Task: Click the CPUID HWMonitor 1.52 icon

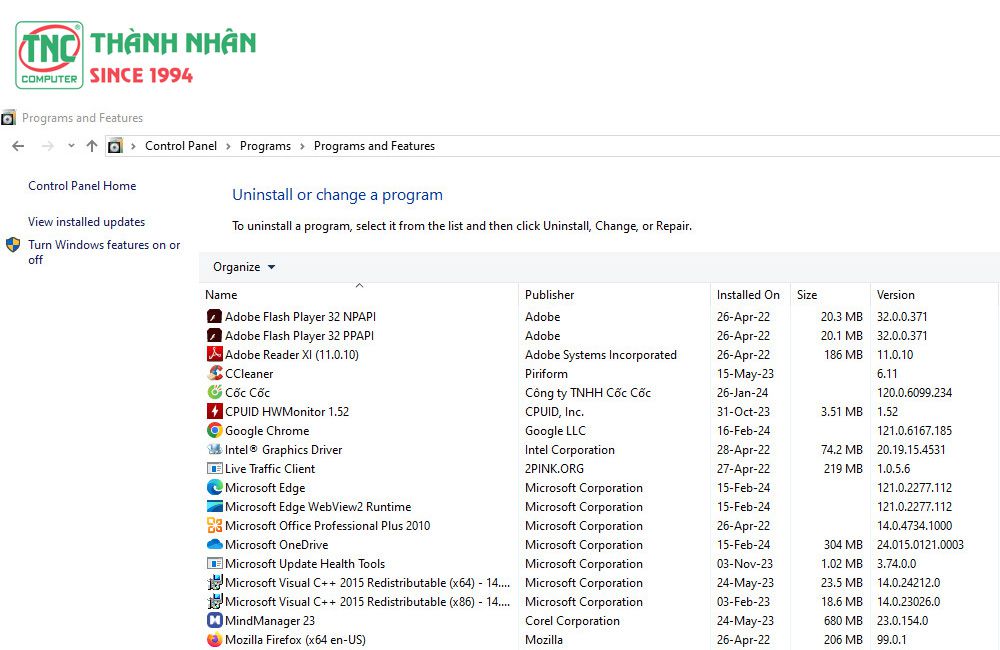Action: click(x=214, y=411)
